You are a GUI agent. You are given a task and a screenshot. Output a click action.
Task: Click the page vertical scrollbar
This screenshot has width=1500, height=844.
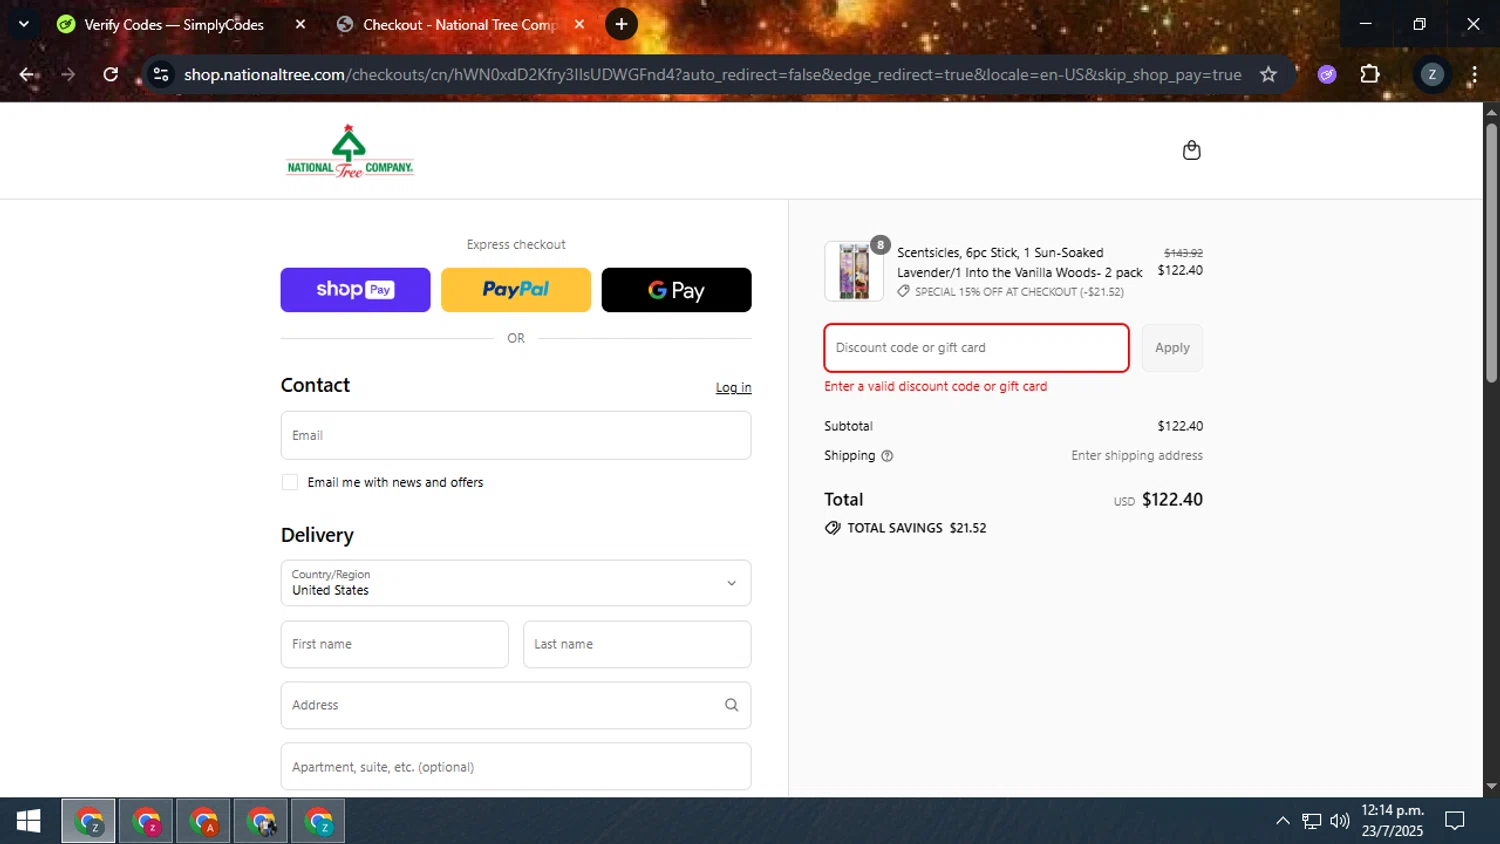click(x=1491, y=252)
